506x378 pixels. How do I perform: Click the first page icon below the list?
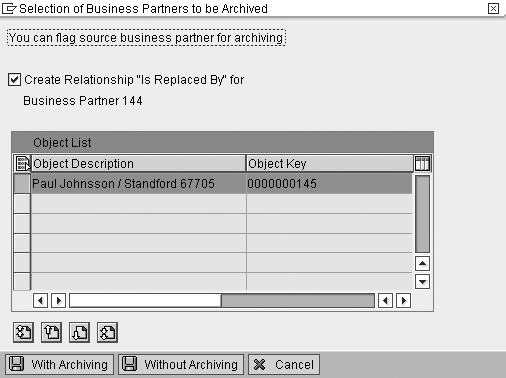(23, 332)
